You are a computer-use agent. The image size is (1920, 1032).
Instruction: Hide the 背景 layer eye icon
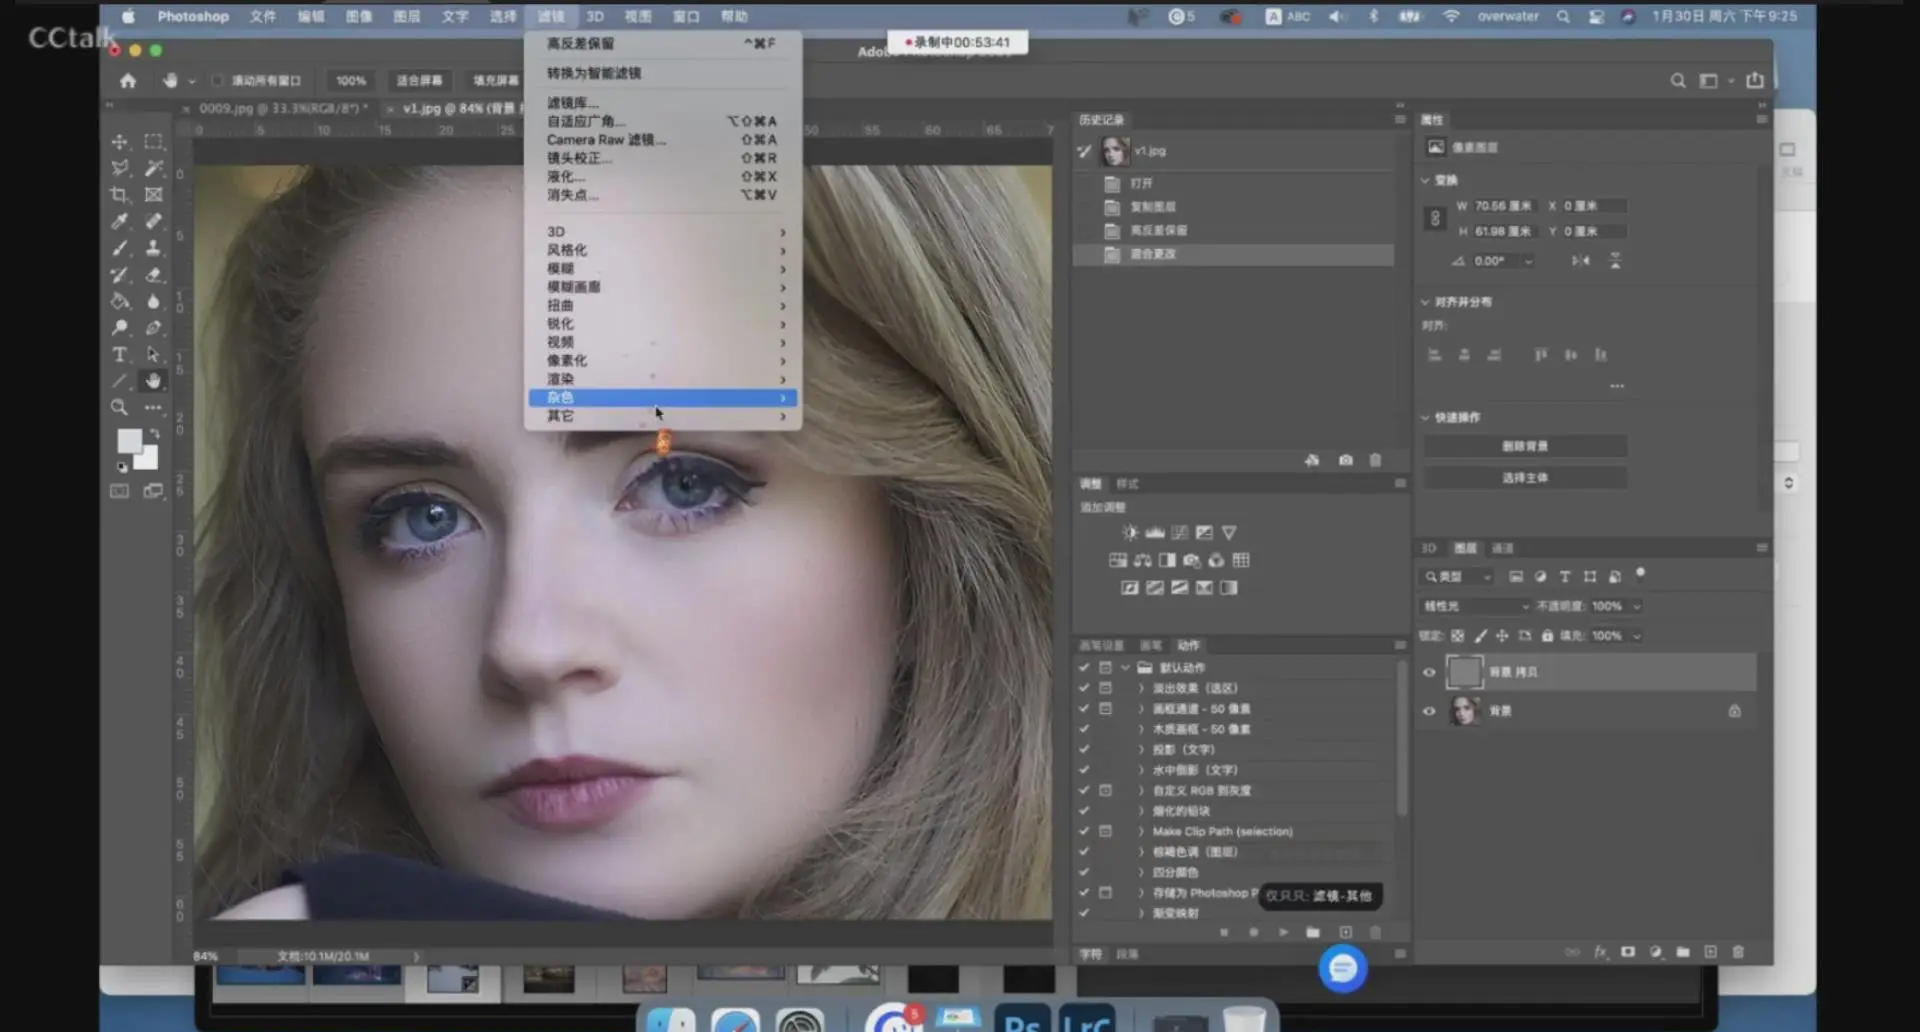pos(1429,711)
